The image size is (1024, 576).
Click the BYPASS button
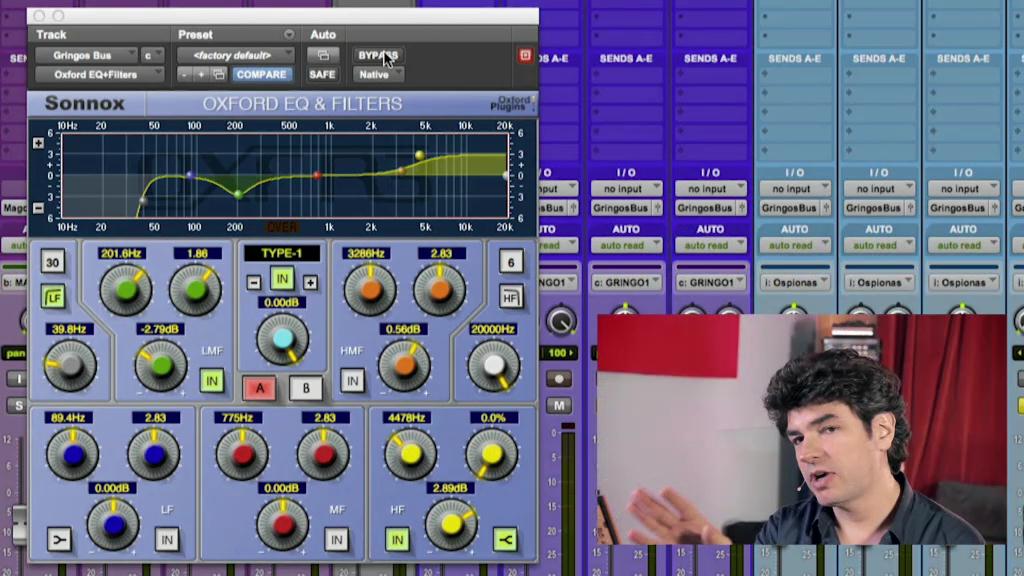(x=377, y=56)
